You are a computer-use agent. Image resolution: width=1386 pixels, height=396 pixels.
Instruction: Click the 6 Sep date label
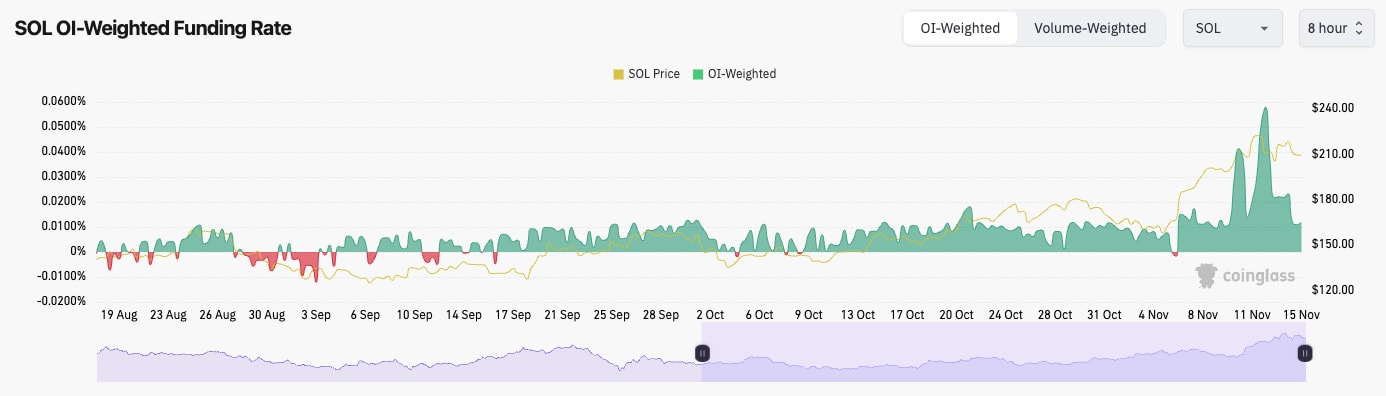[365, 315]
